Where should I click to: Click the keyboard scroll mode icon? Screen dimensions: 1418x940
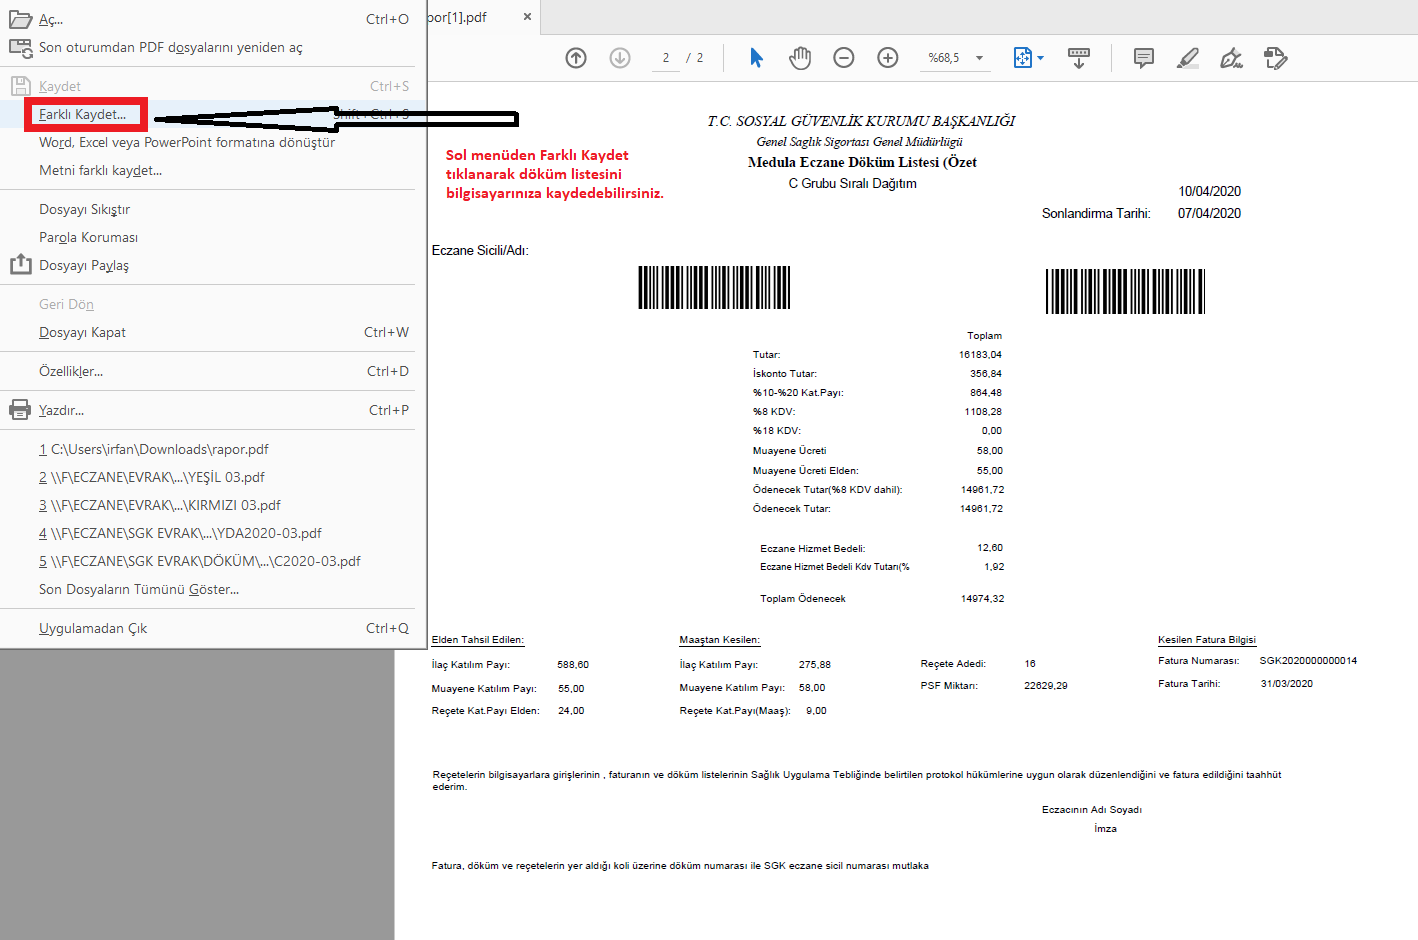click(x=1079, y=58)
